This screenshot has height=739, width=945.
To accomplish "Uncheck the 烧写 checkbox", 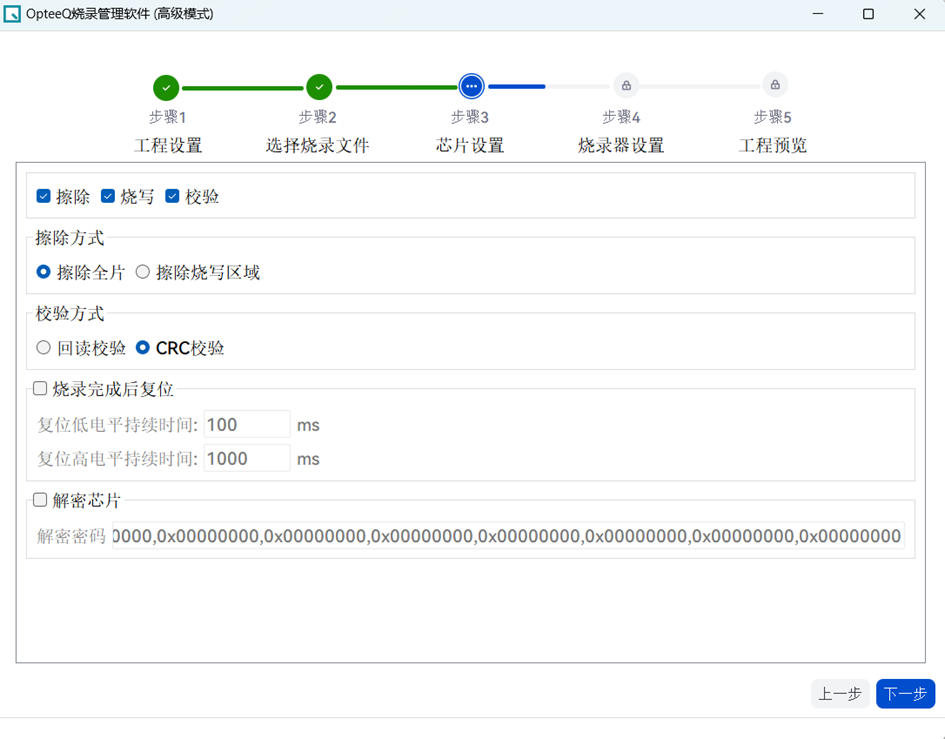I will coord(108,196).
